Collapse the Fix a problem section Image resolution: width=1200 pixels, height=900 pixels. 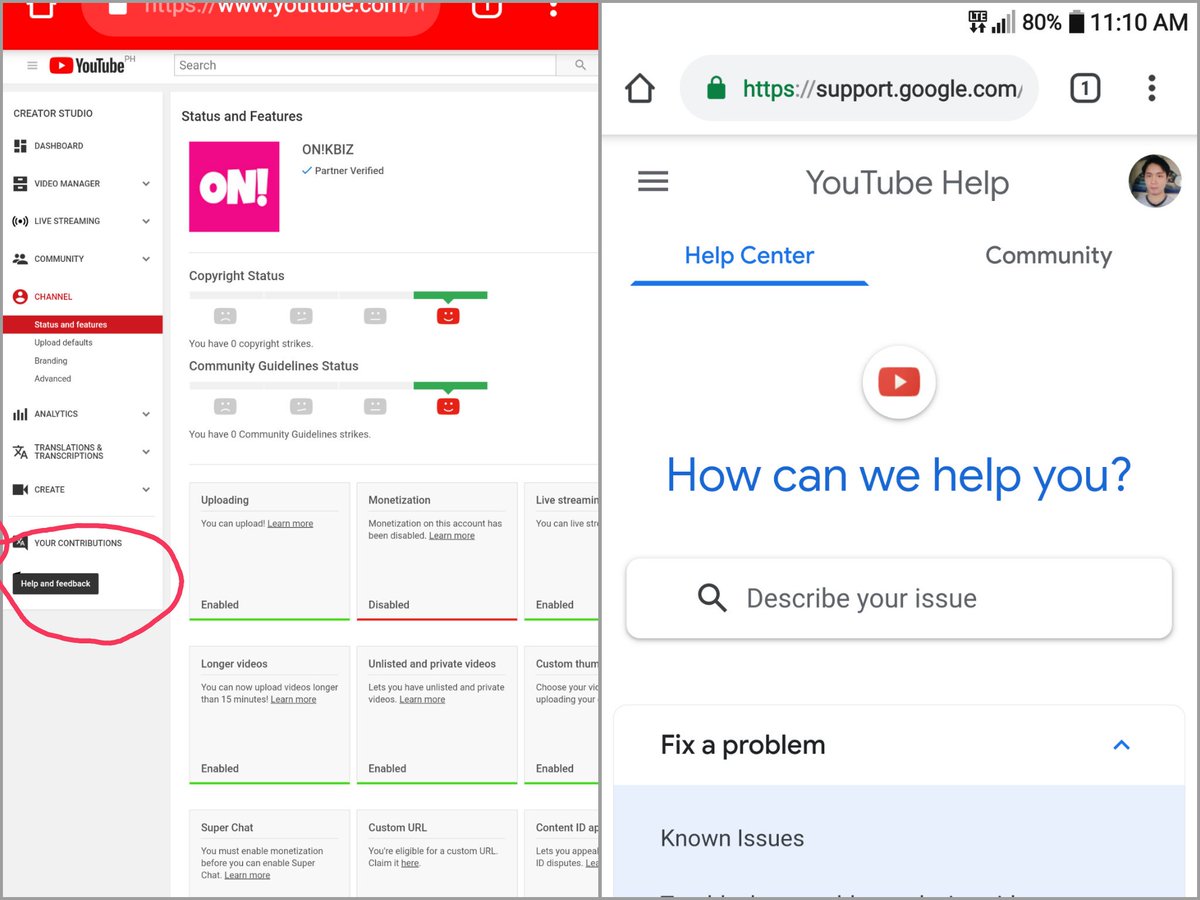point(1121,745)
